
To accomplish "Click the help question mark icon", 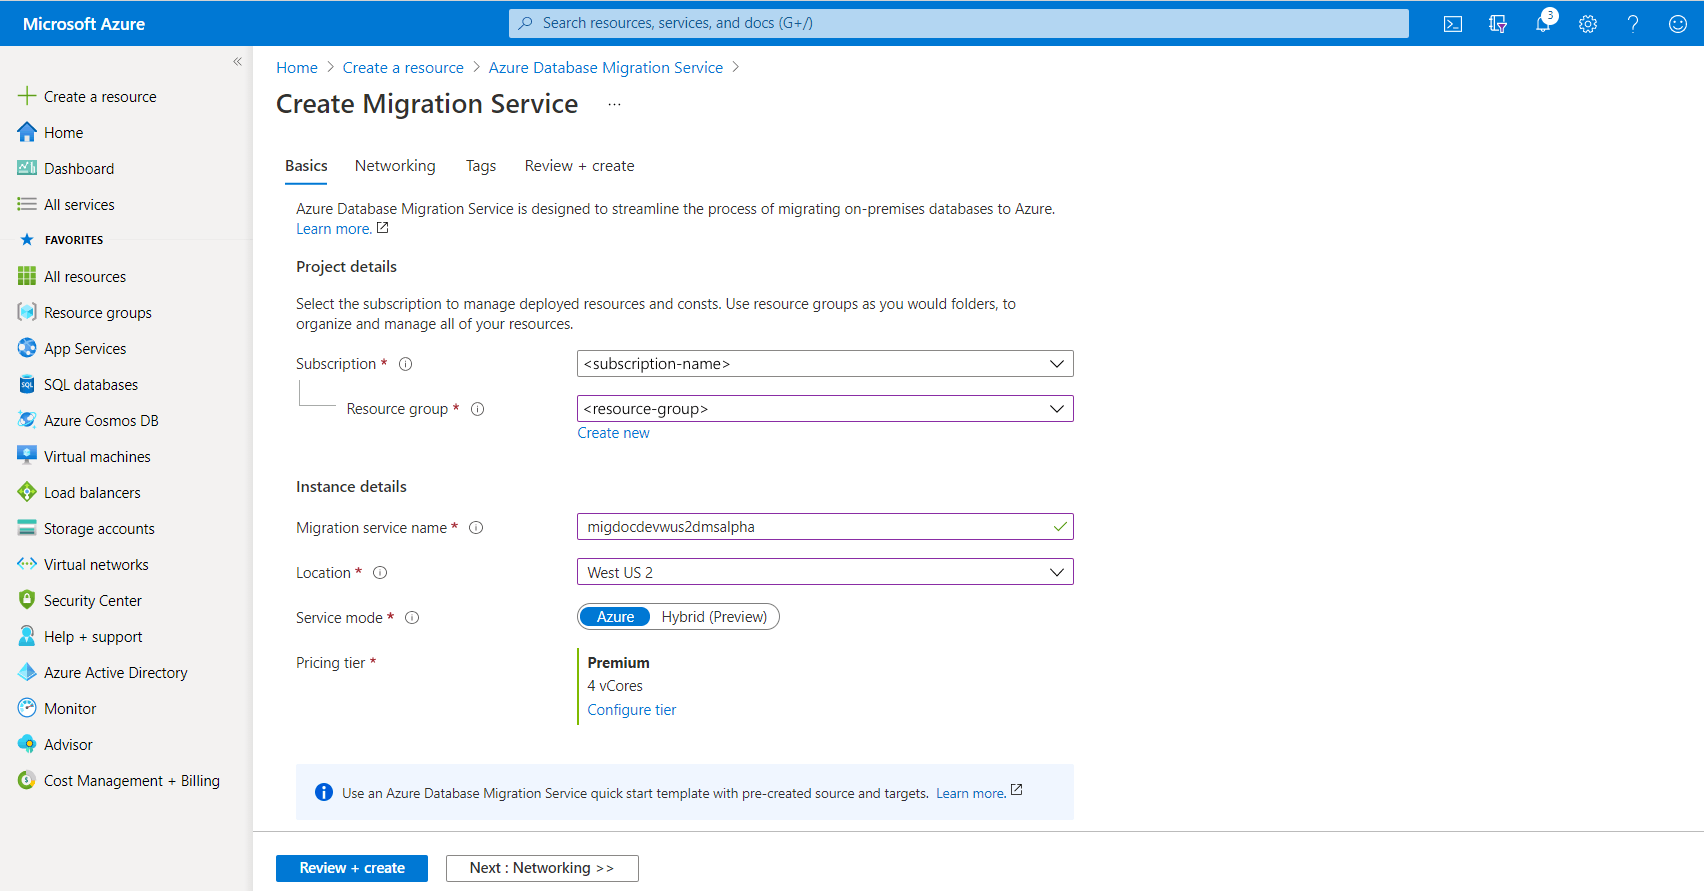I will point(1633,24).
